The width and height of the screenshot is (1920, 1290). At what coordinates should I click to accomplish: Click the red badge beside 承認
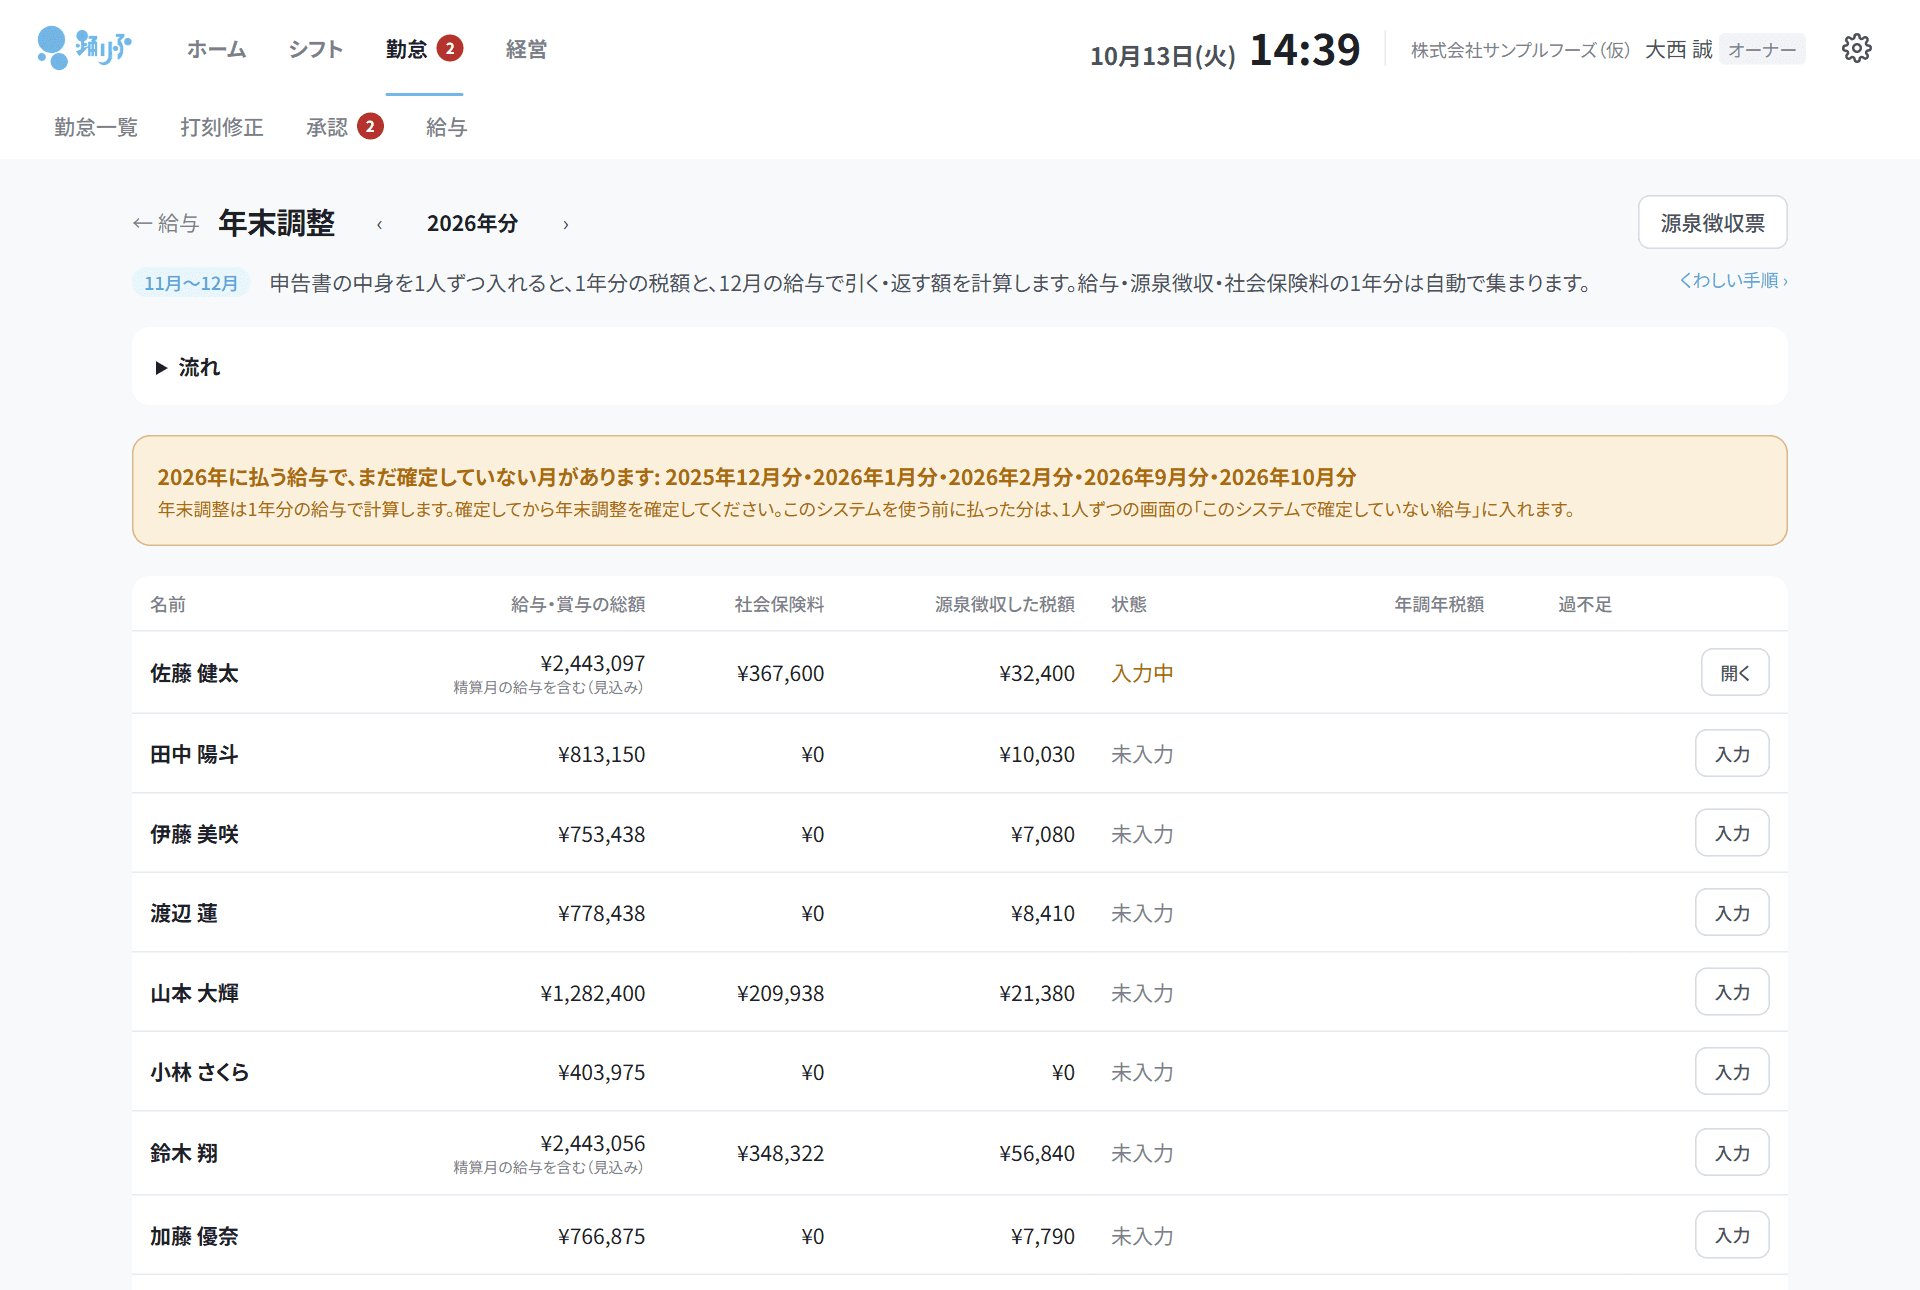pos(370,126)
